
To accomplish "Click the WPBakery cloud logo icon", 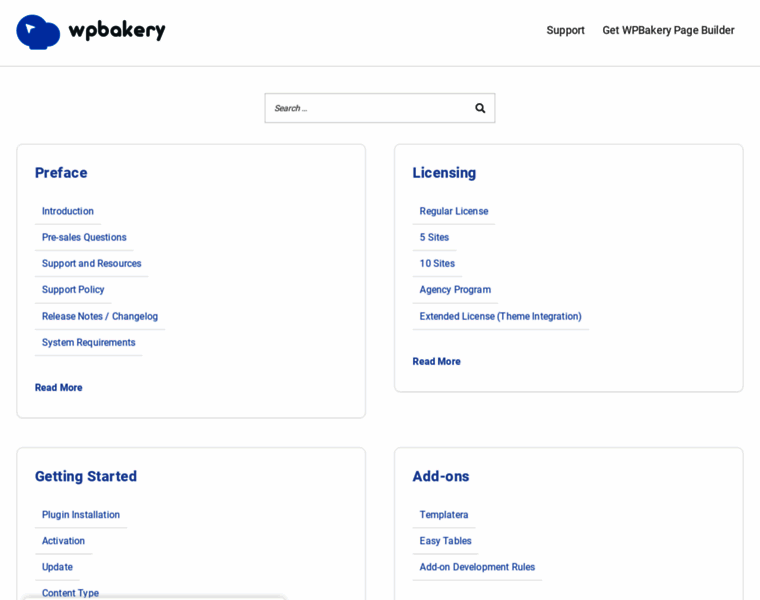I will pyautogui.click(x=38, y=32).
